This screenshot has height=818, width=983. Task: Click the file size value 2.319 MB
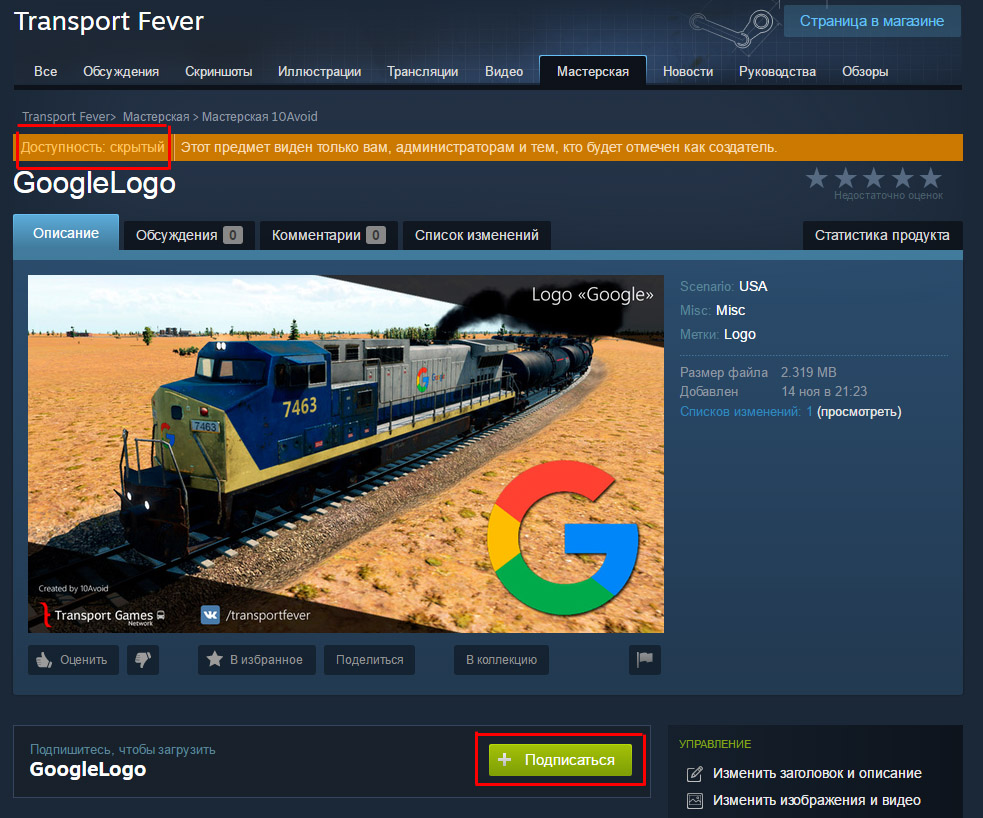808,372
